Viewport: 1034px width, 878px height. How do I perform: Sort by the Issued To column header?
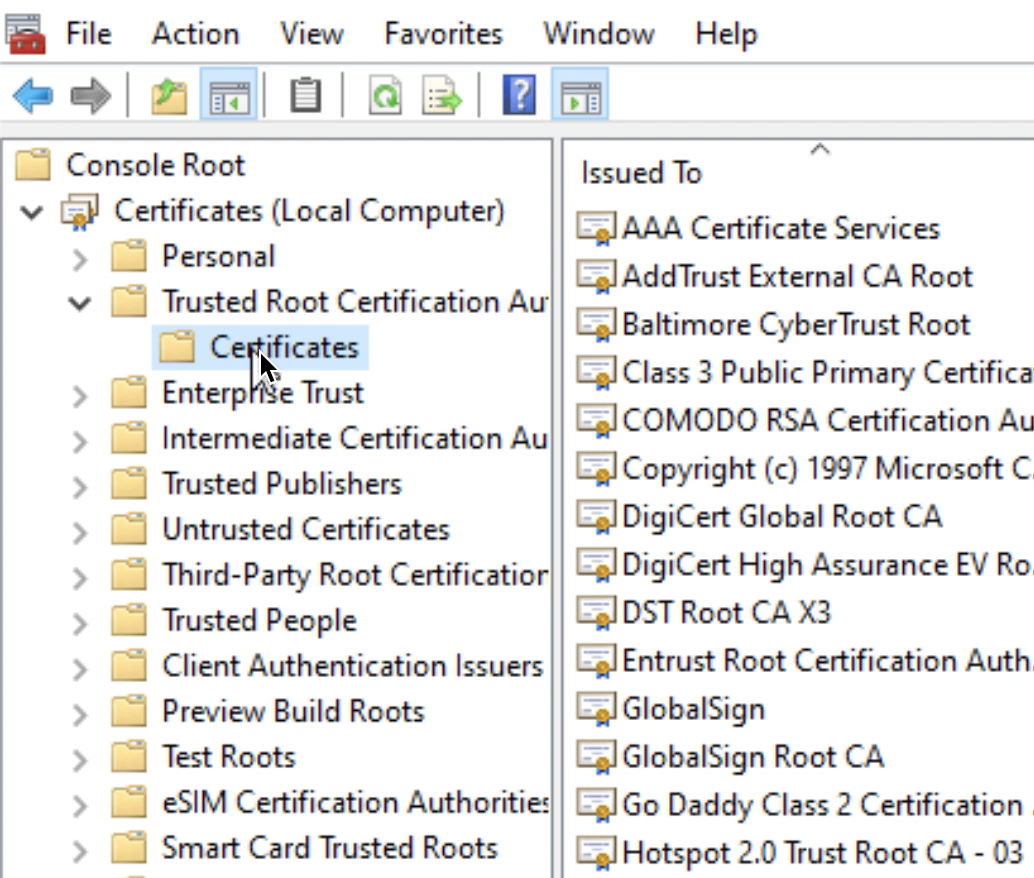[641, 173]
